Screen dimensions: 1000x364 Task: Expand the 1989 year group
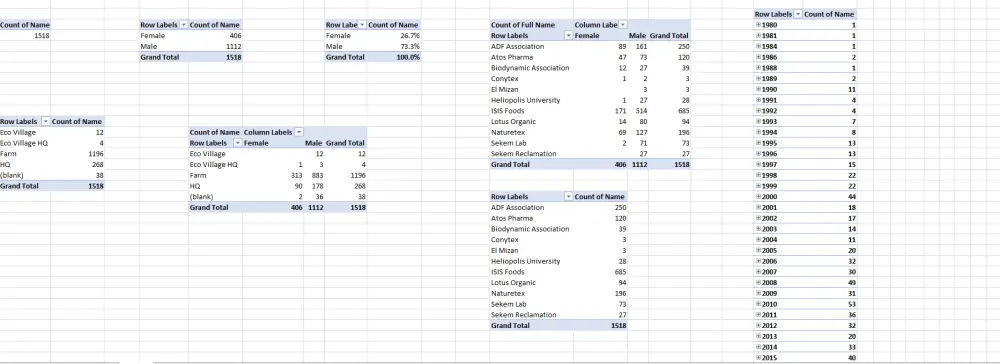point(759,78)
